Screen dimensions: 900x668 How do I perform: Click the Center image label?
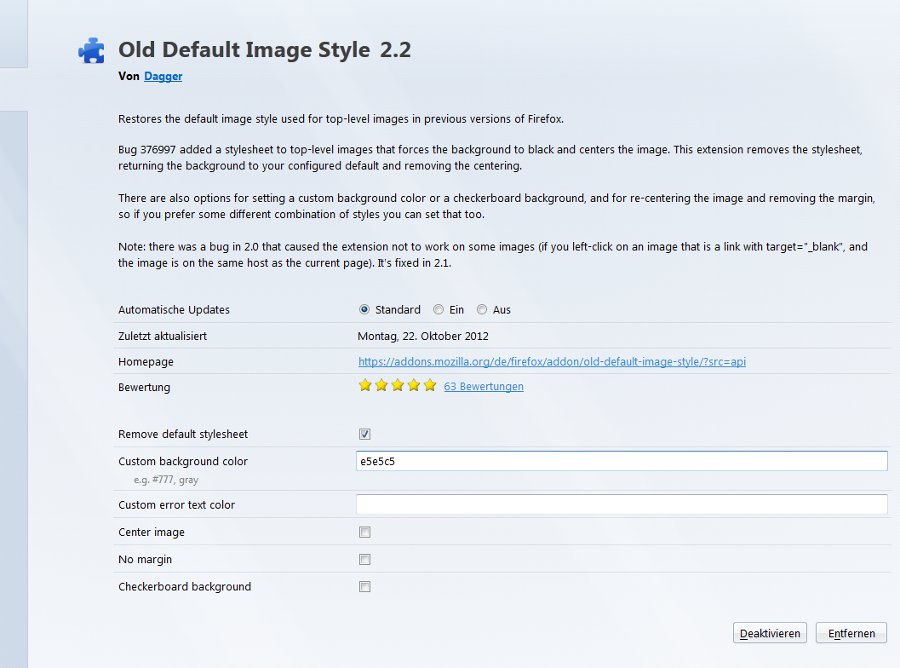[152, 532]
